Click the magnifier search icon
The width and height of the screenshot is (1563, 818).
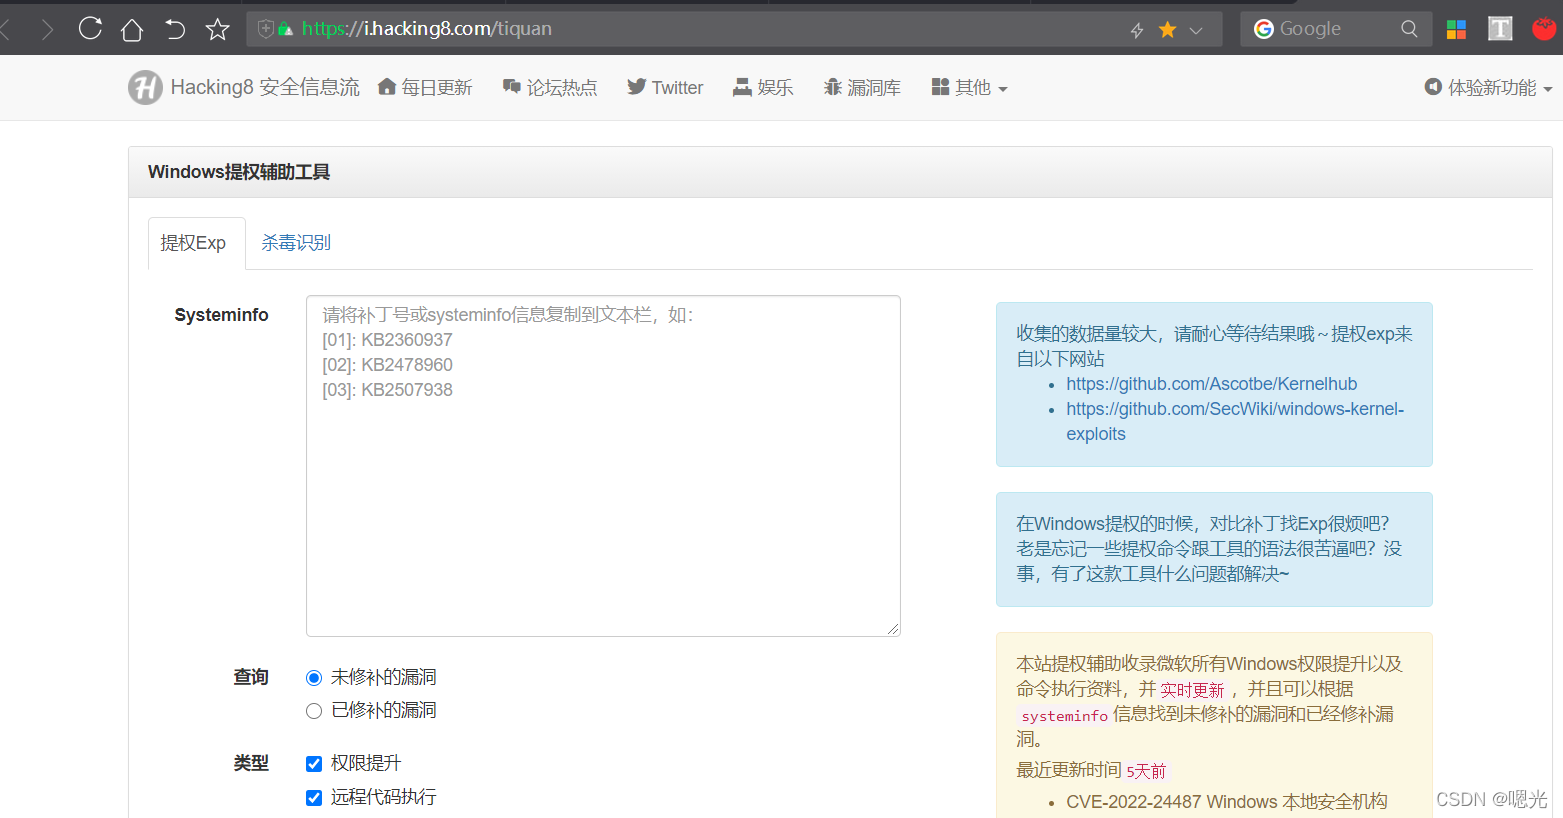coord(1409,29)
